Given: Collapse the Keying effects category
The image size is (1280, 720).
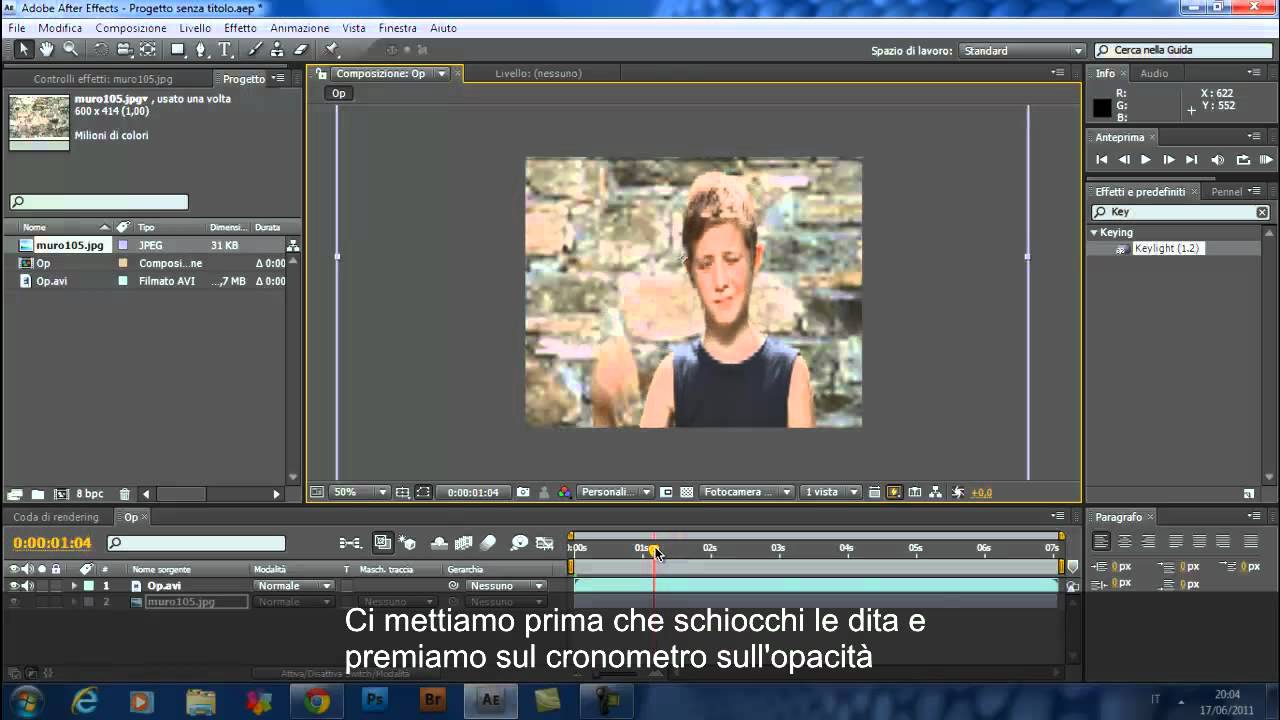Looking at the screenshot, I should [x=1094, y=232].
